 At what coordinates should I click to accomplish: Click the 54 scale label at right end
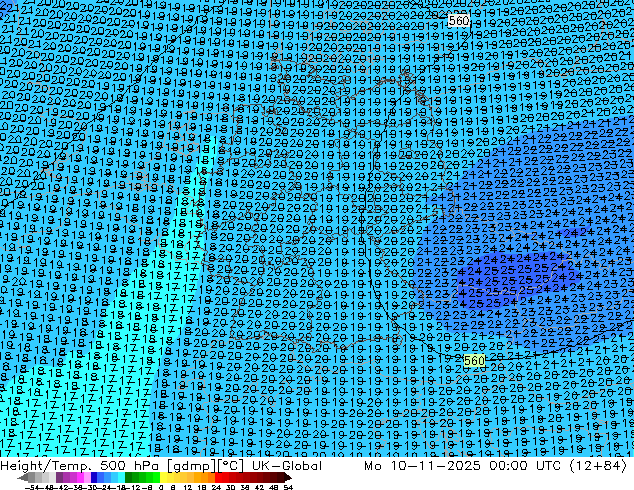pos(288,488)
